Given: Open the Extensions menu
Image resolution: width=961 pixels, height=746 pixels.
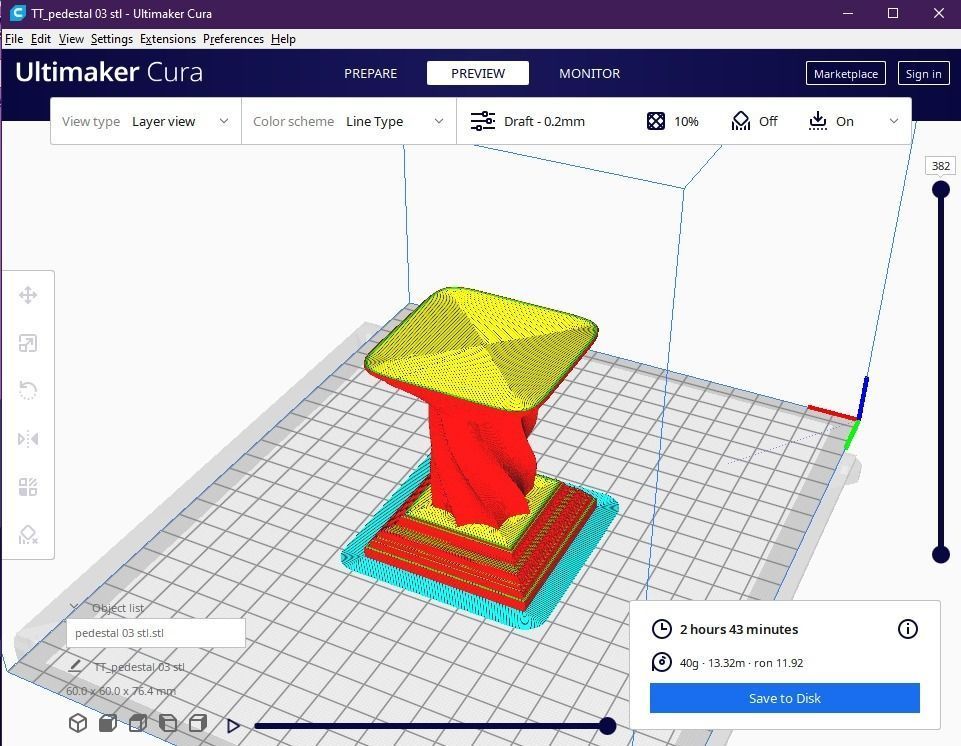Looking at the screenshot, I should coord(168,39).
